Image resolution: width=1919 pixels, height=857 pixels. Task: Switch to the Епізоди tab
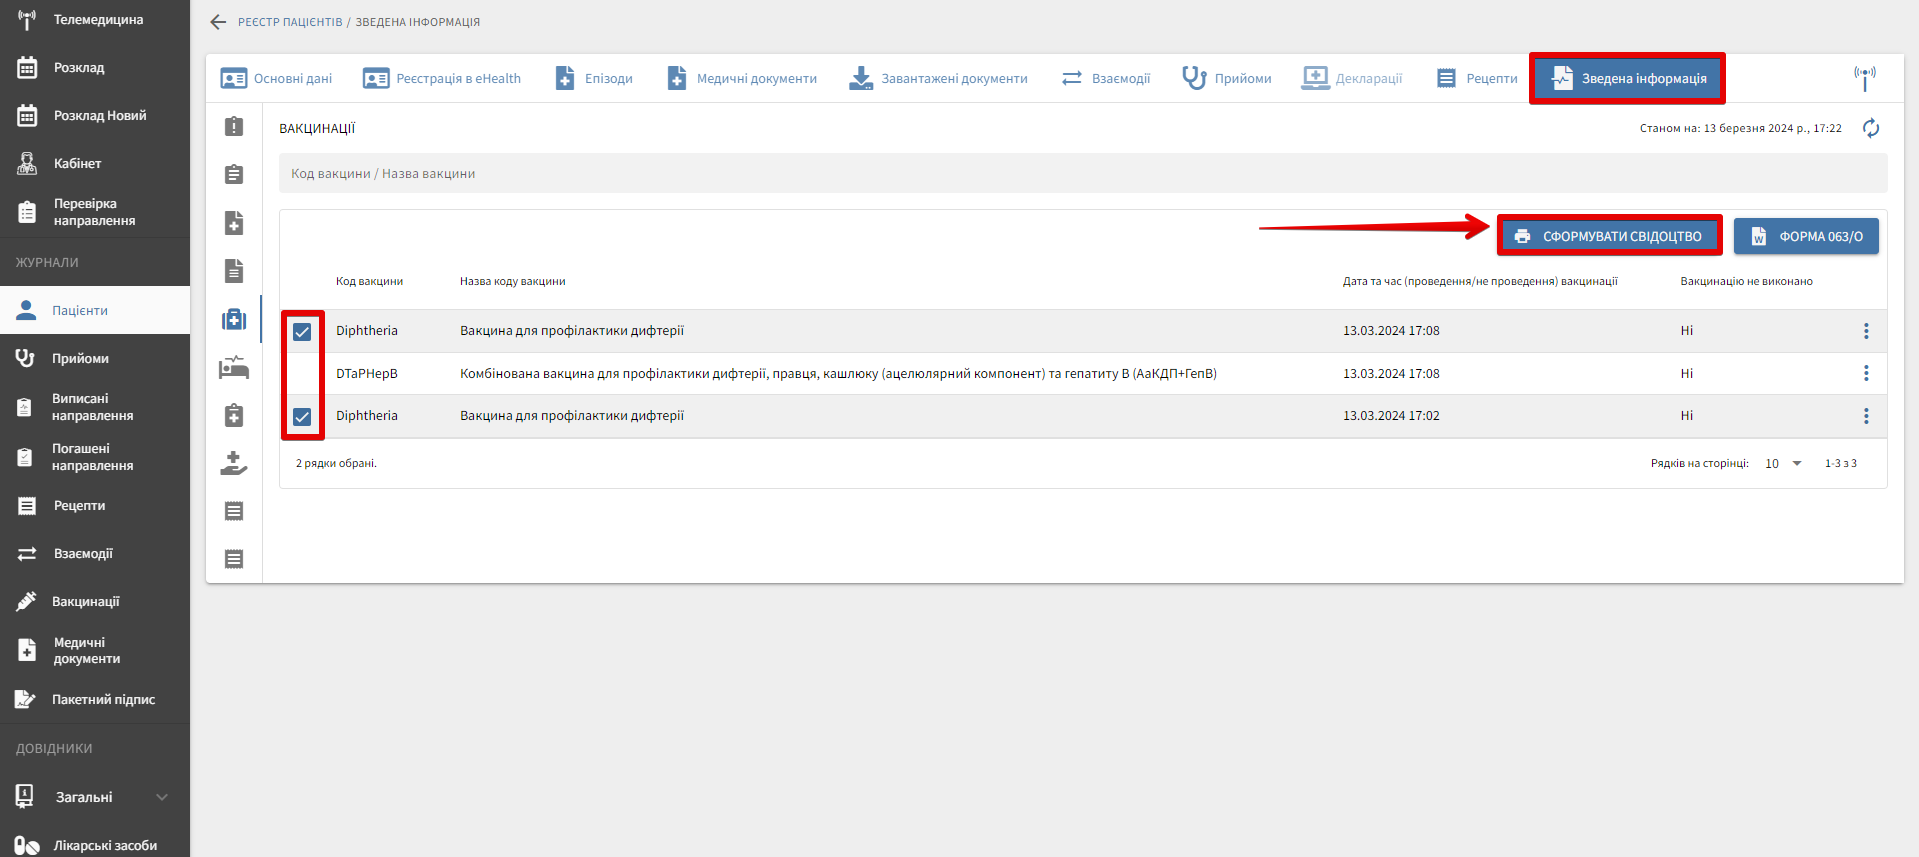tap(594, 78)
